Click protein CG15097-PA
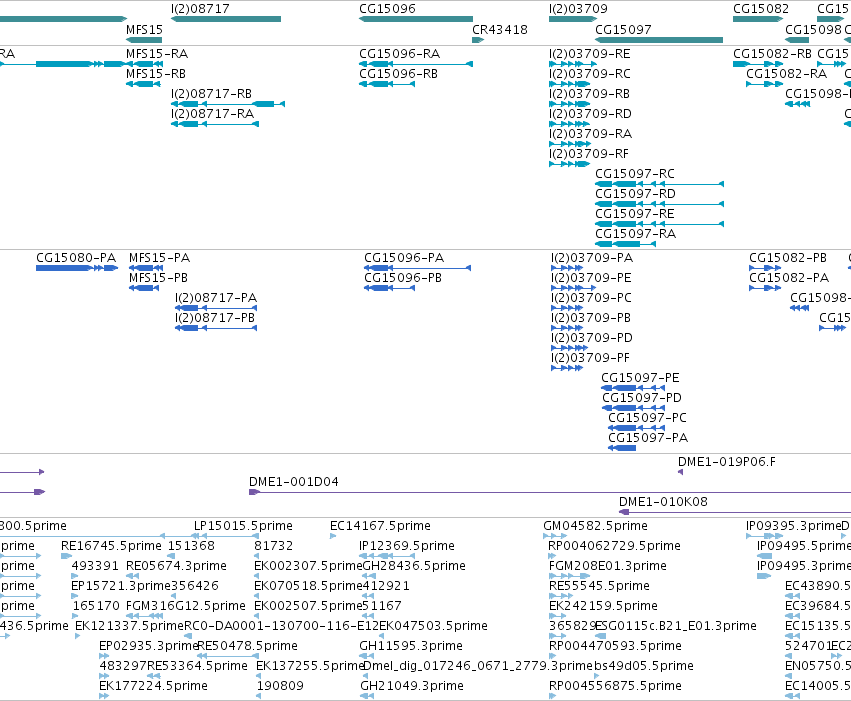Screen dimensions: 851x701 [x=649, y=438]
